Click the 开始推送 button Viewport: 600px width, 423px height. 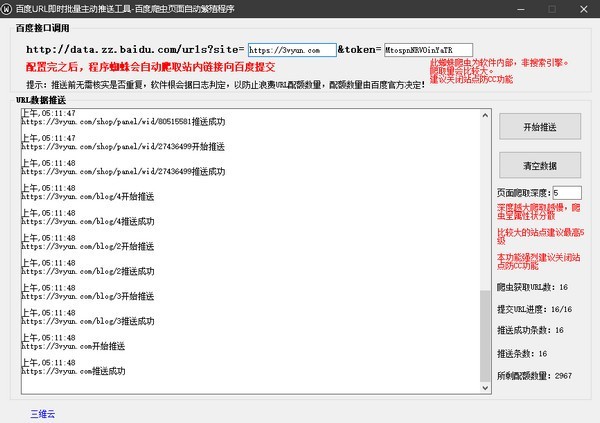(x=540, y=126)
